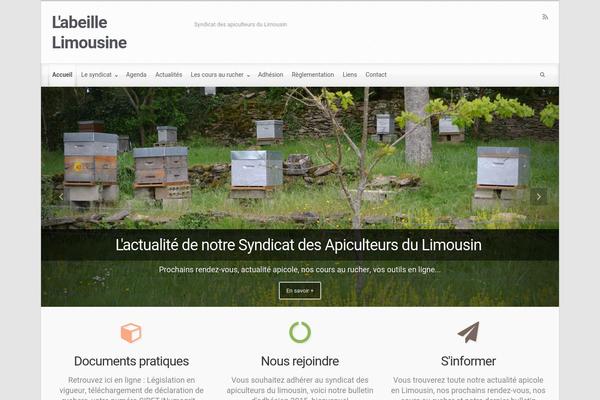This screenshot has height=400, width=600.
Task: Click the paper plane S'informer icon
Action: point(468,332)
